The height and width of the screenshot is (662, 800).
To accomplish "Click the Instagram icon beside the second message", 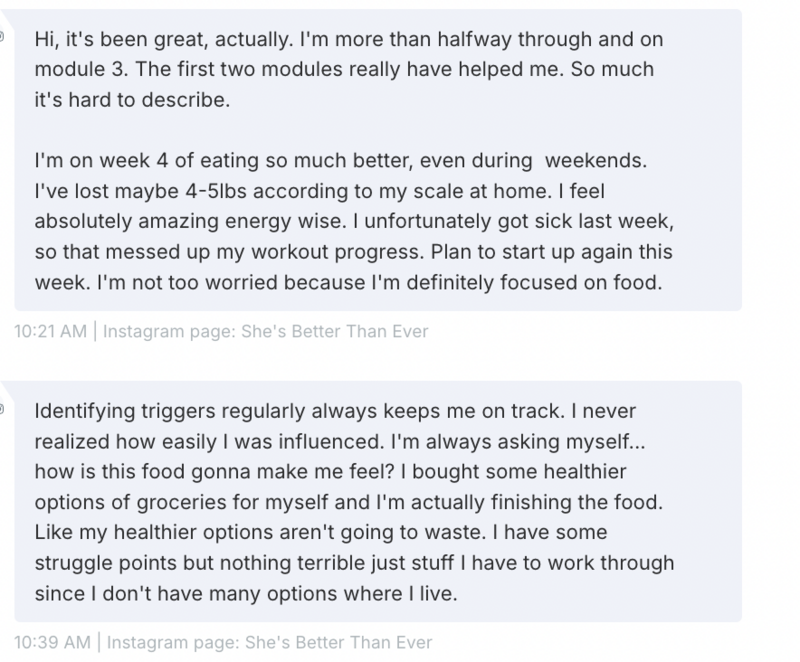I will coord(3,410).
